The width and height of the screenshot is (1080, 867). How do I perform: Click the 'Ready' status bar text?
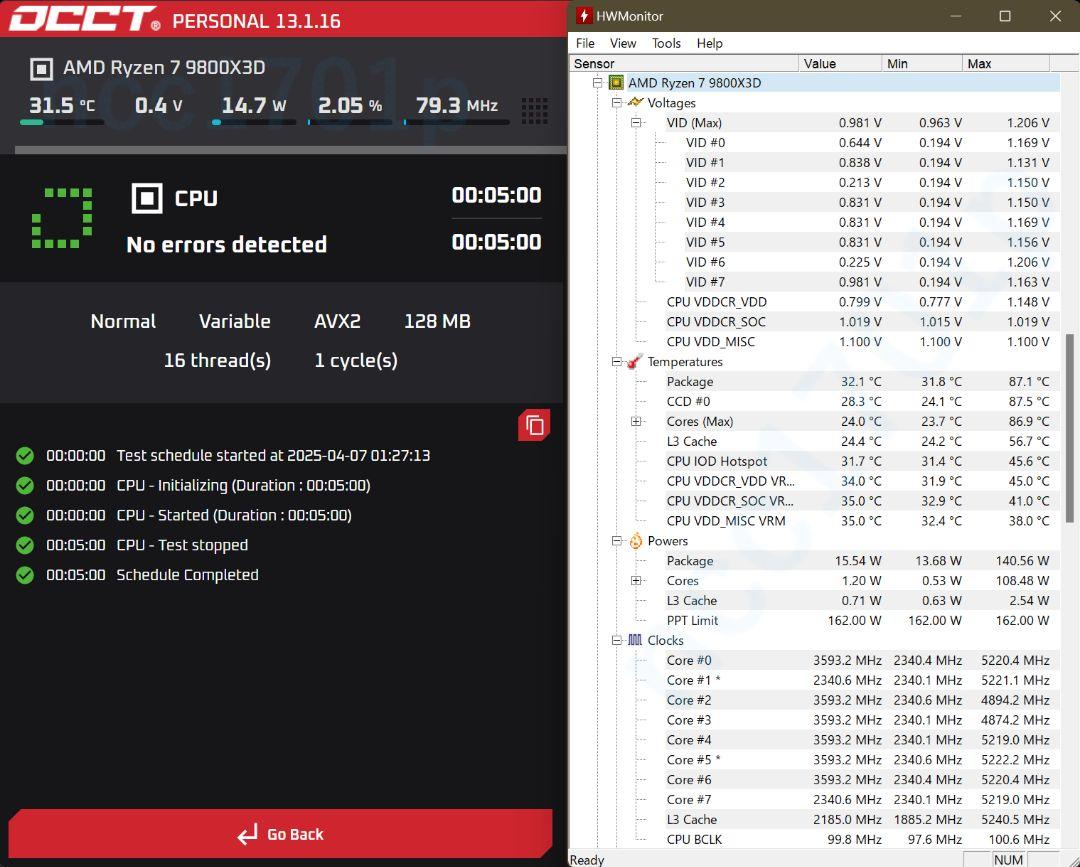click(x=587, y=860)
